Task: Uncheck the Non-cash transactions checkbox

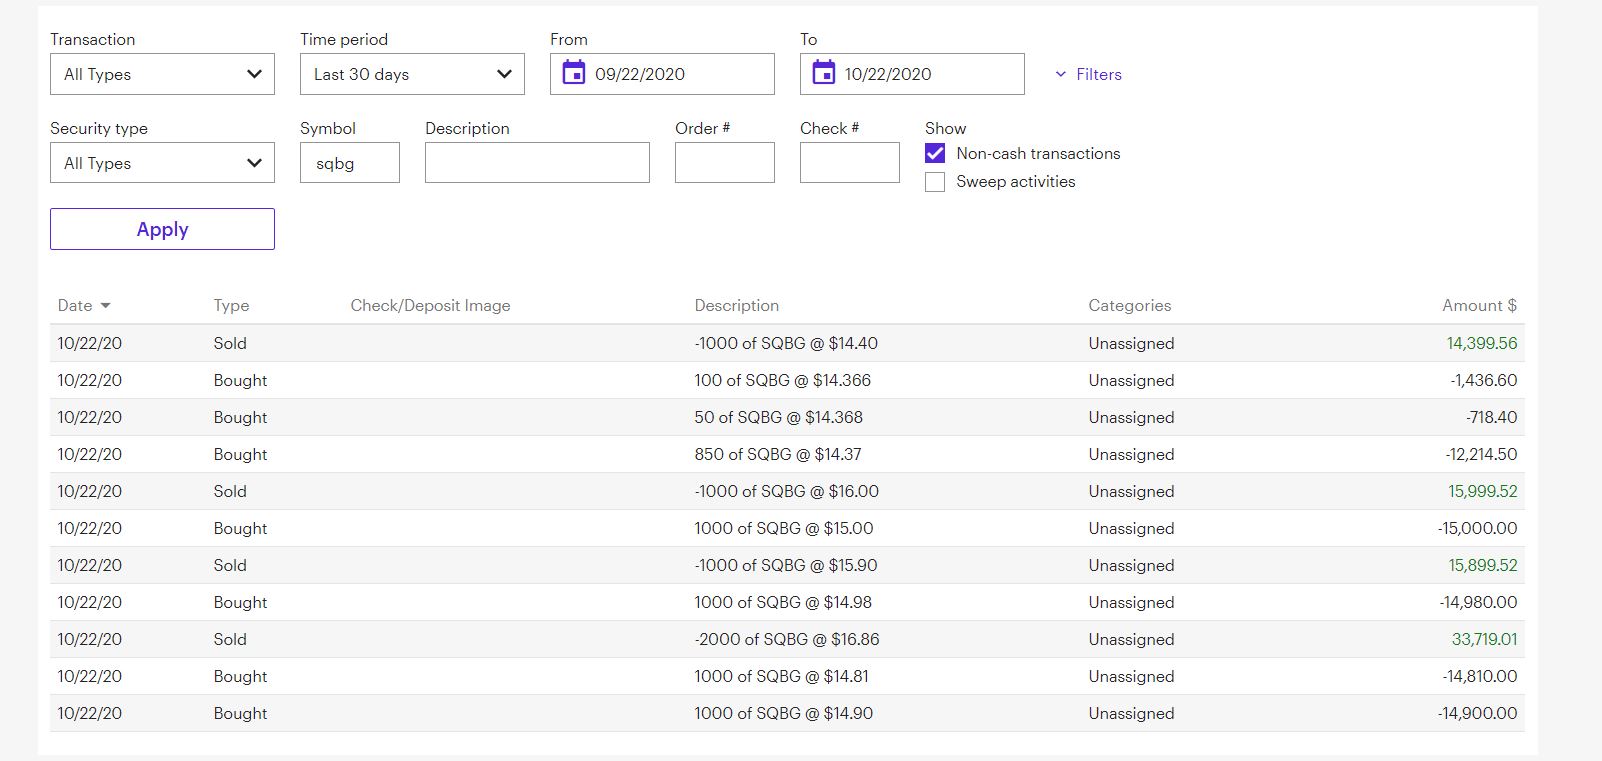Action: tap(935, 153)
